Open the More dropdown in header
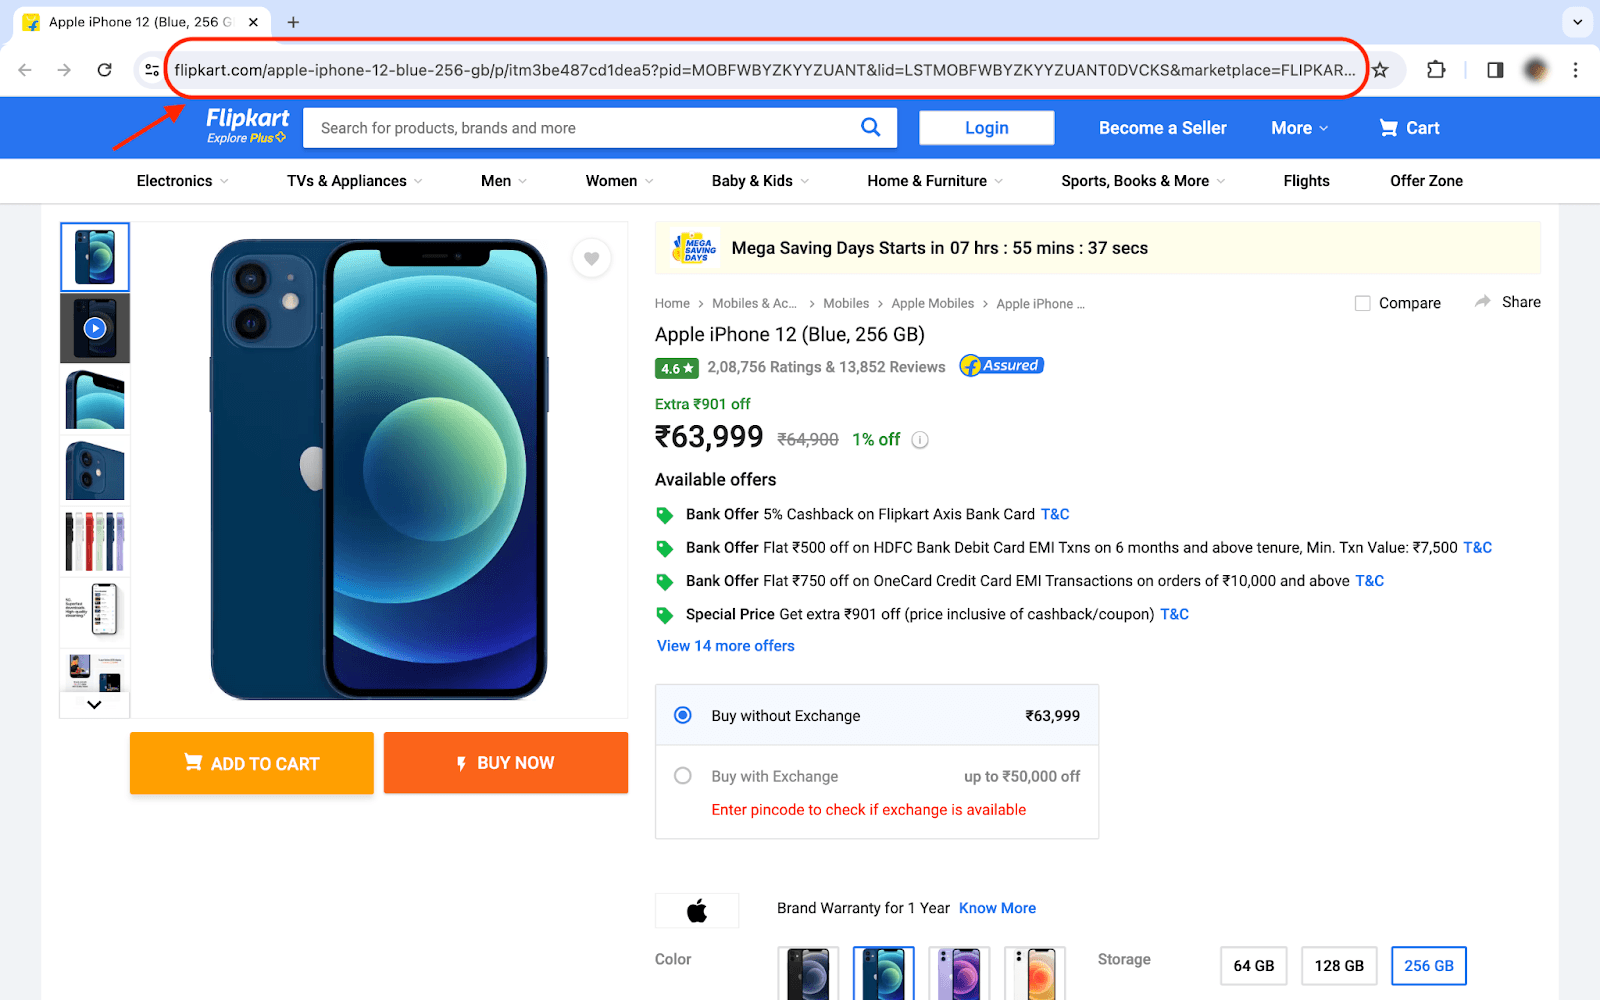 click(x=1299, y=128)
